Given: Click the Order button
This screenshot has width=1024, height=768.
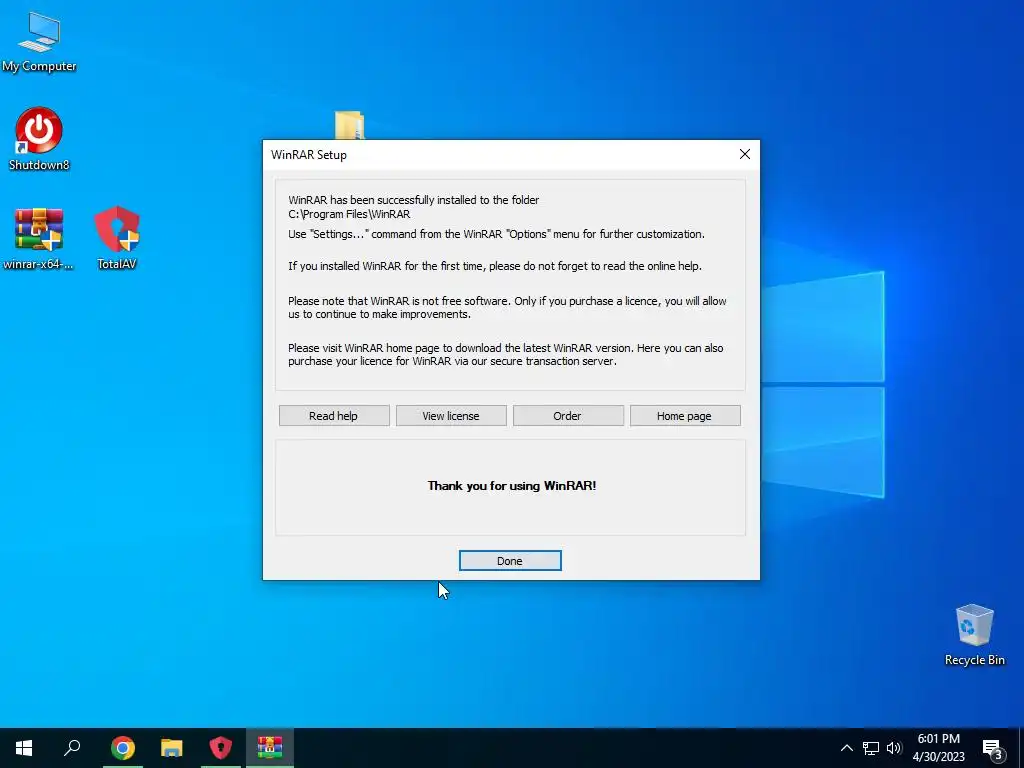Looking at the screenshot, I should pyautogui.click(x=568, y=416).
